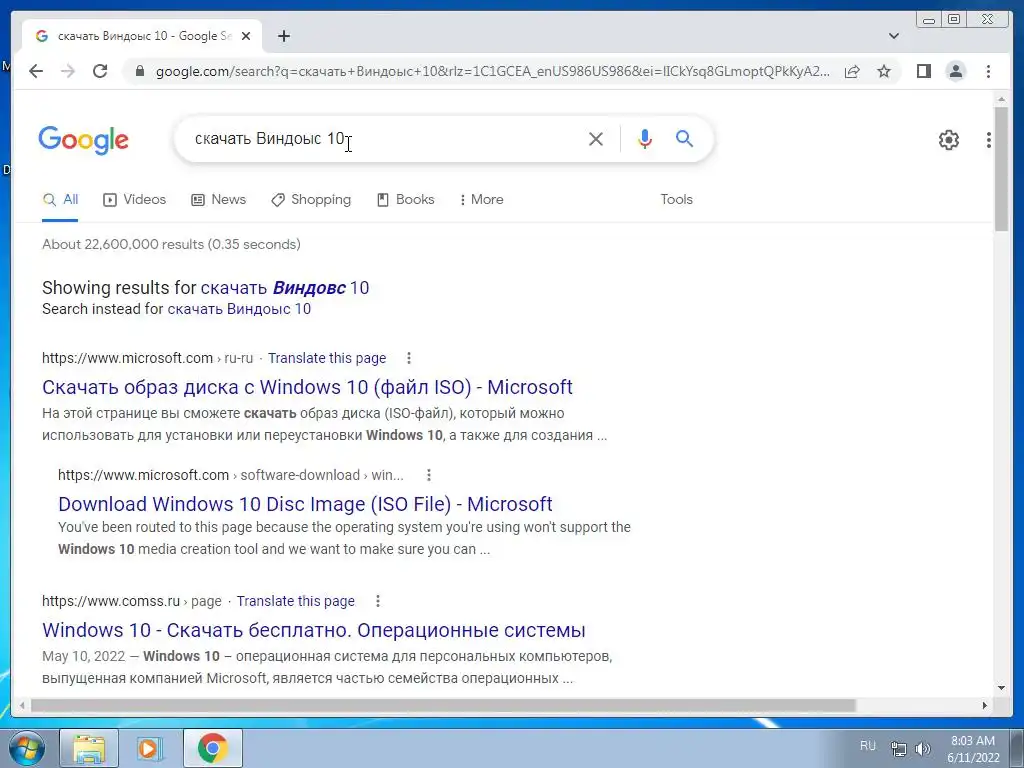Reload the current page
This screenshot has width=1024, height=768.
tap(100, 71)
